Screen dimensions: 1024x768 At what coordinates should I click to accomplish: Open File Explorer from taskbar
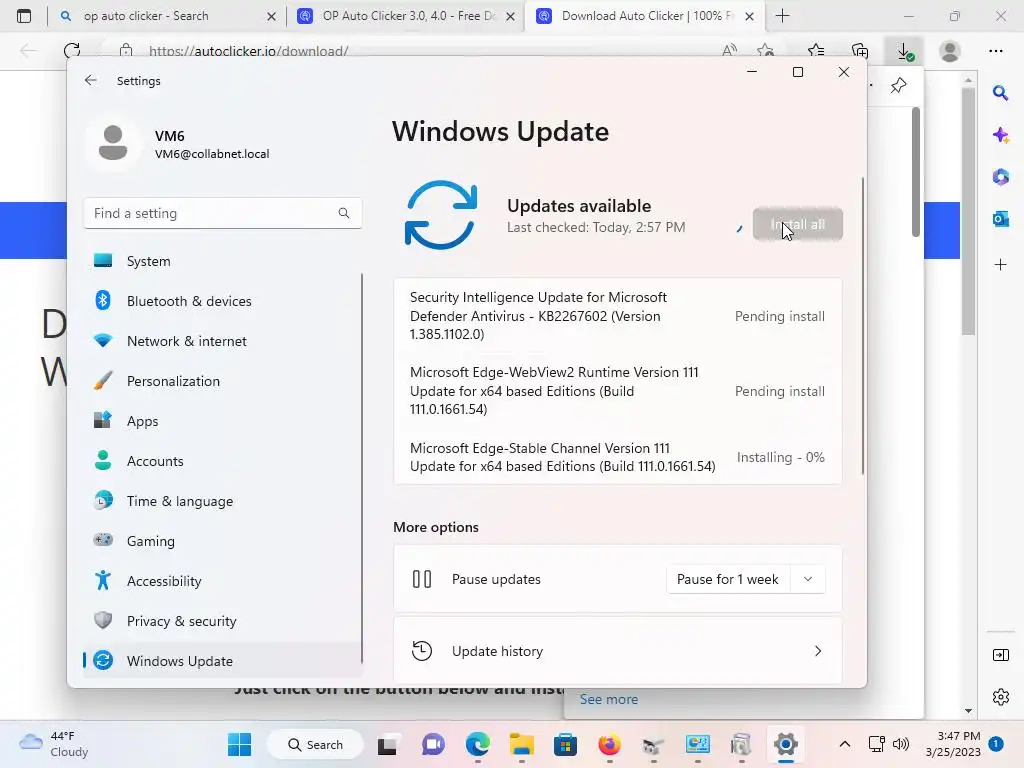521,744
